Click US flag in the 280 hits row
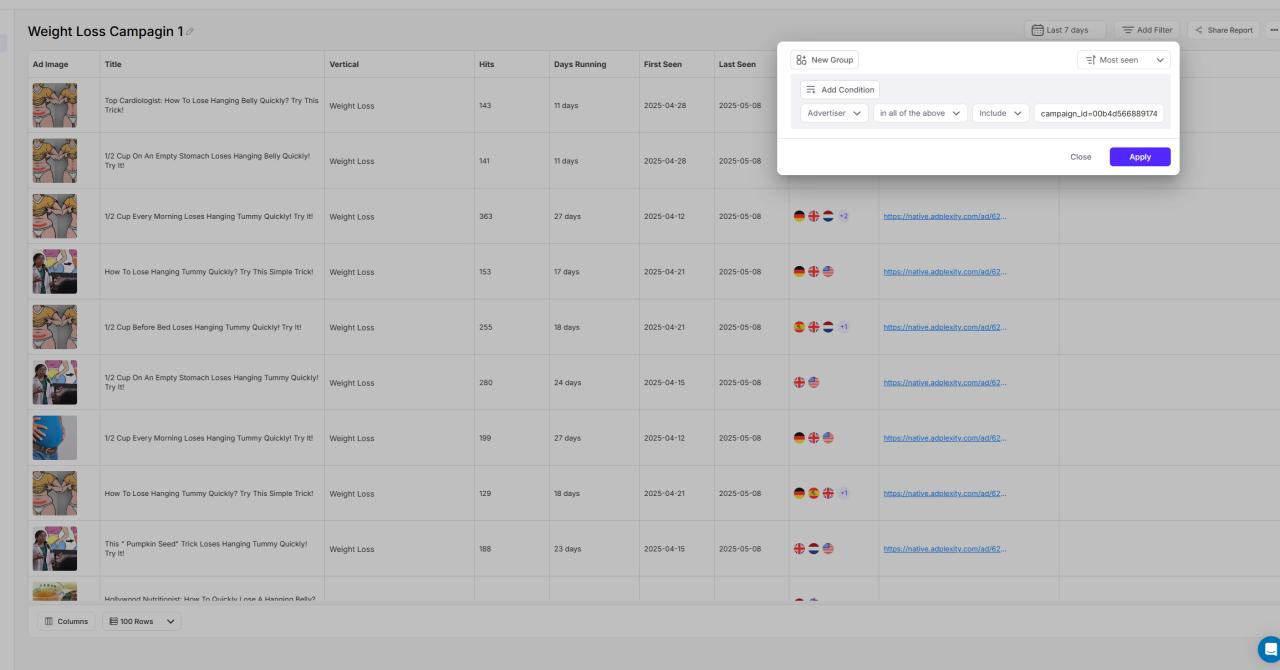This screenshot has height=670, width=1280. (814, 383)
